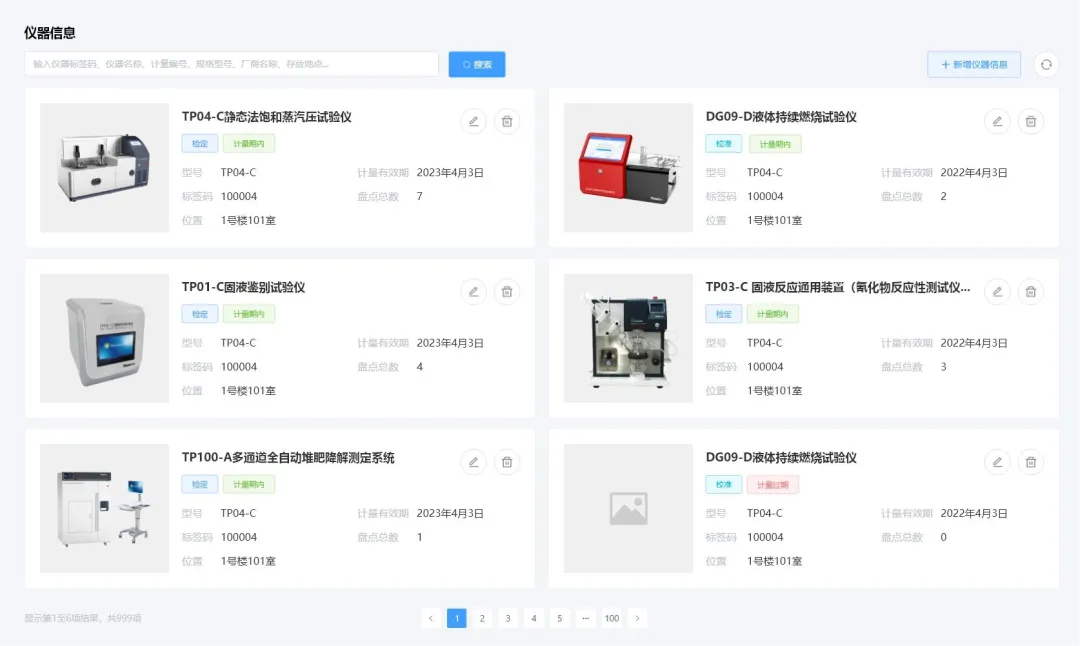Image resolution: width=1080 pixels, height=646 pixels.
Task: Click the 校准 tag on TP03-C card
Action: pos(723,313)
